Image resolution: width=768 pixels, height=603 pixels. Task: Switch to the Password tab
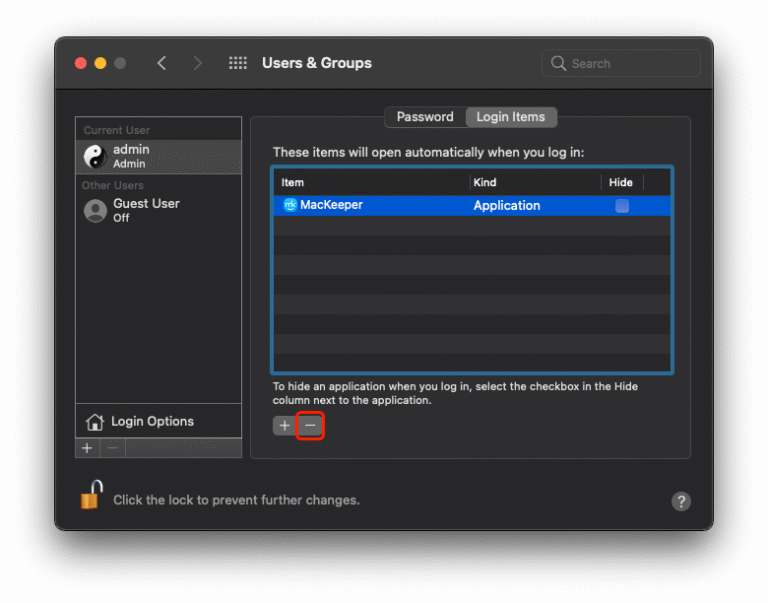pyautogui.click(x=425, y=117)
